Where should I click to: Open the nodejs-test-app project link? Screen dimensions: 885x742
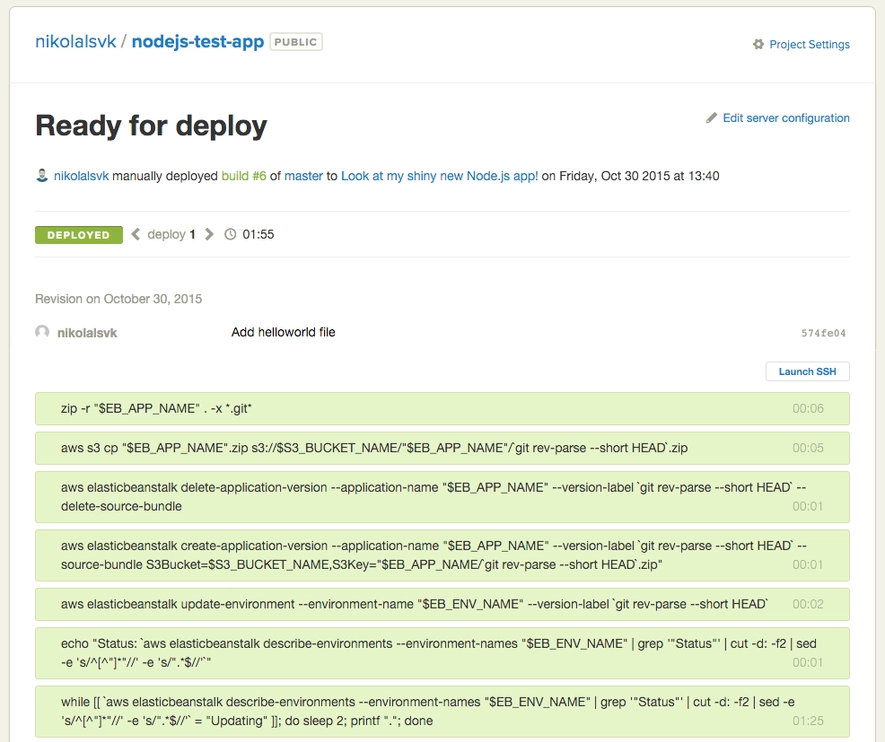[x=198, y=42]
